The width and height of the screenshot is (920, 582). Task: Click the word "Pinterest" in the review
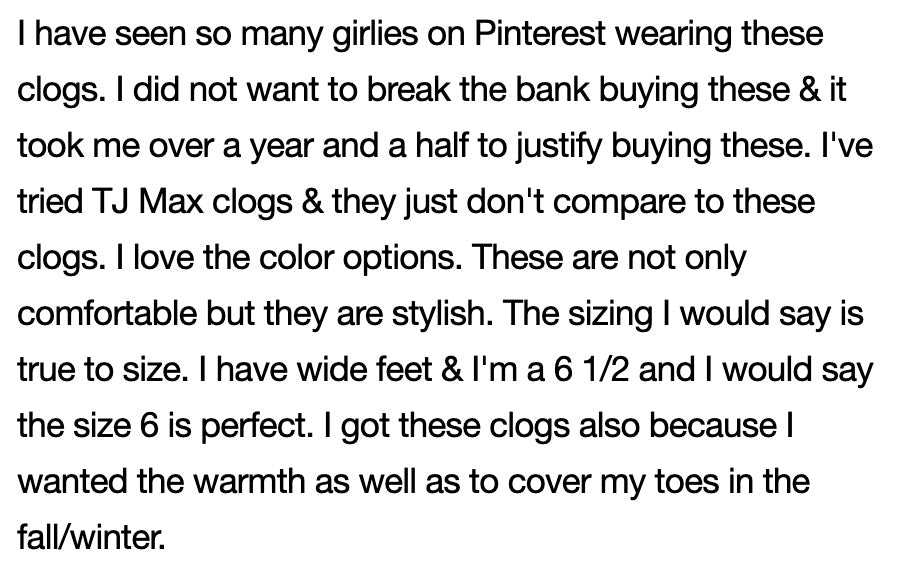pyautogui.click(x=539, y=35)
